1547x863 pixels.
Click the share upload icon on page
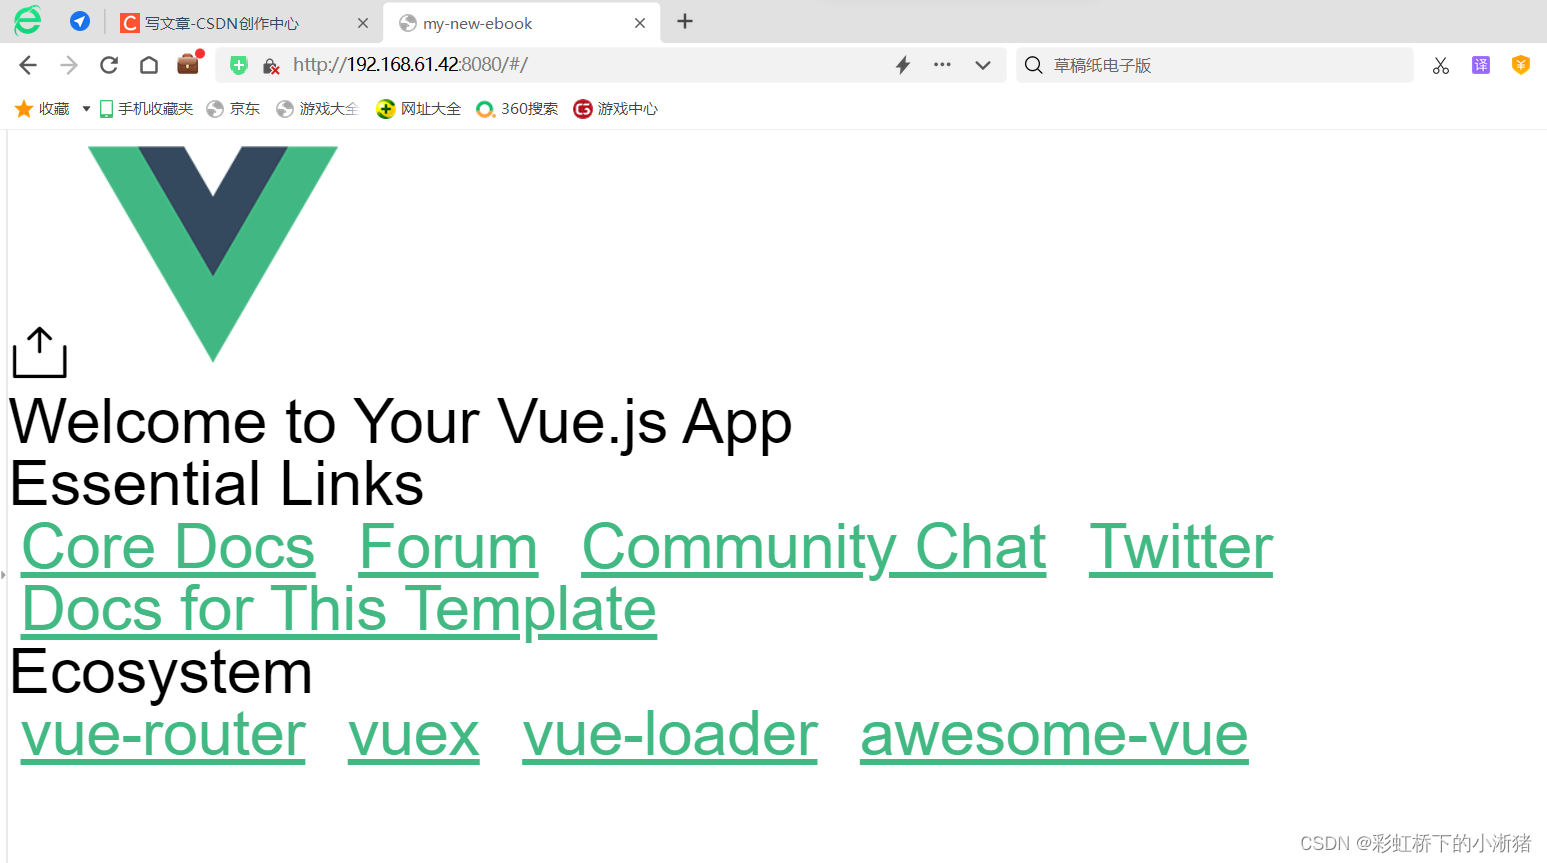click(x=40, y=352)
